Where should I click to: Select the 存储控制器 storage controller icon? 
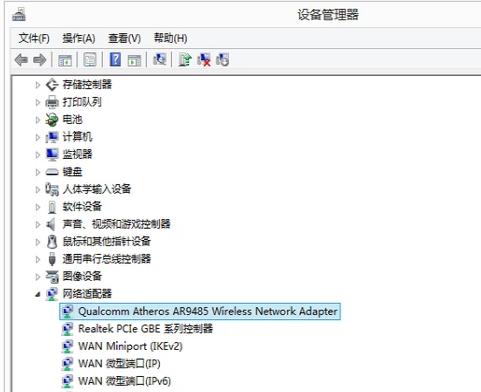click(52, 85)
